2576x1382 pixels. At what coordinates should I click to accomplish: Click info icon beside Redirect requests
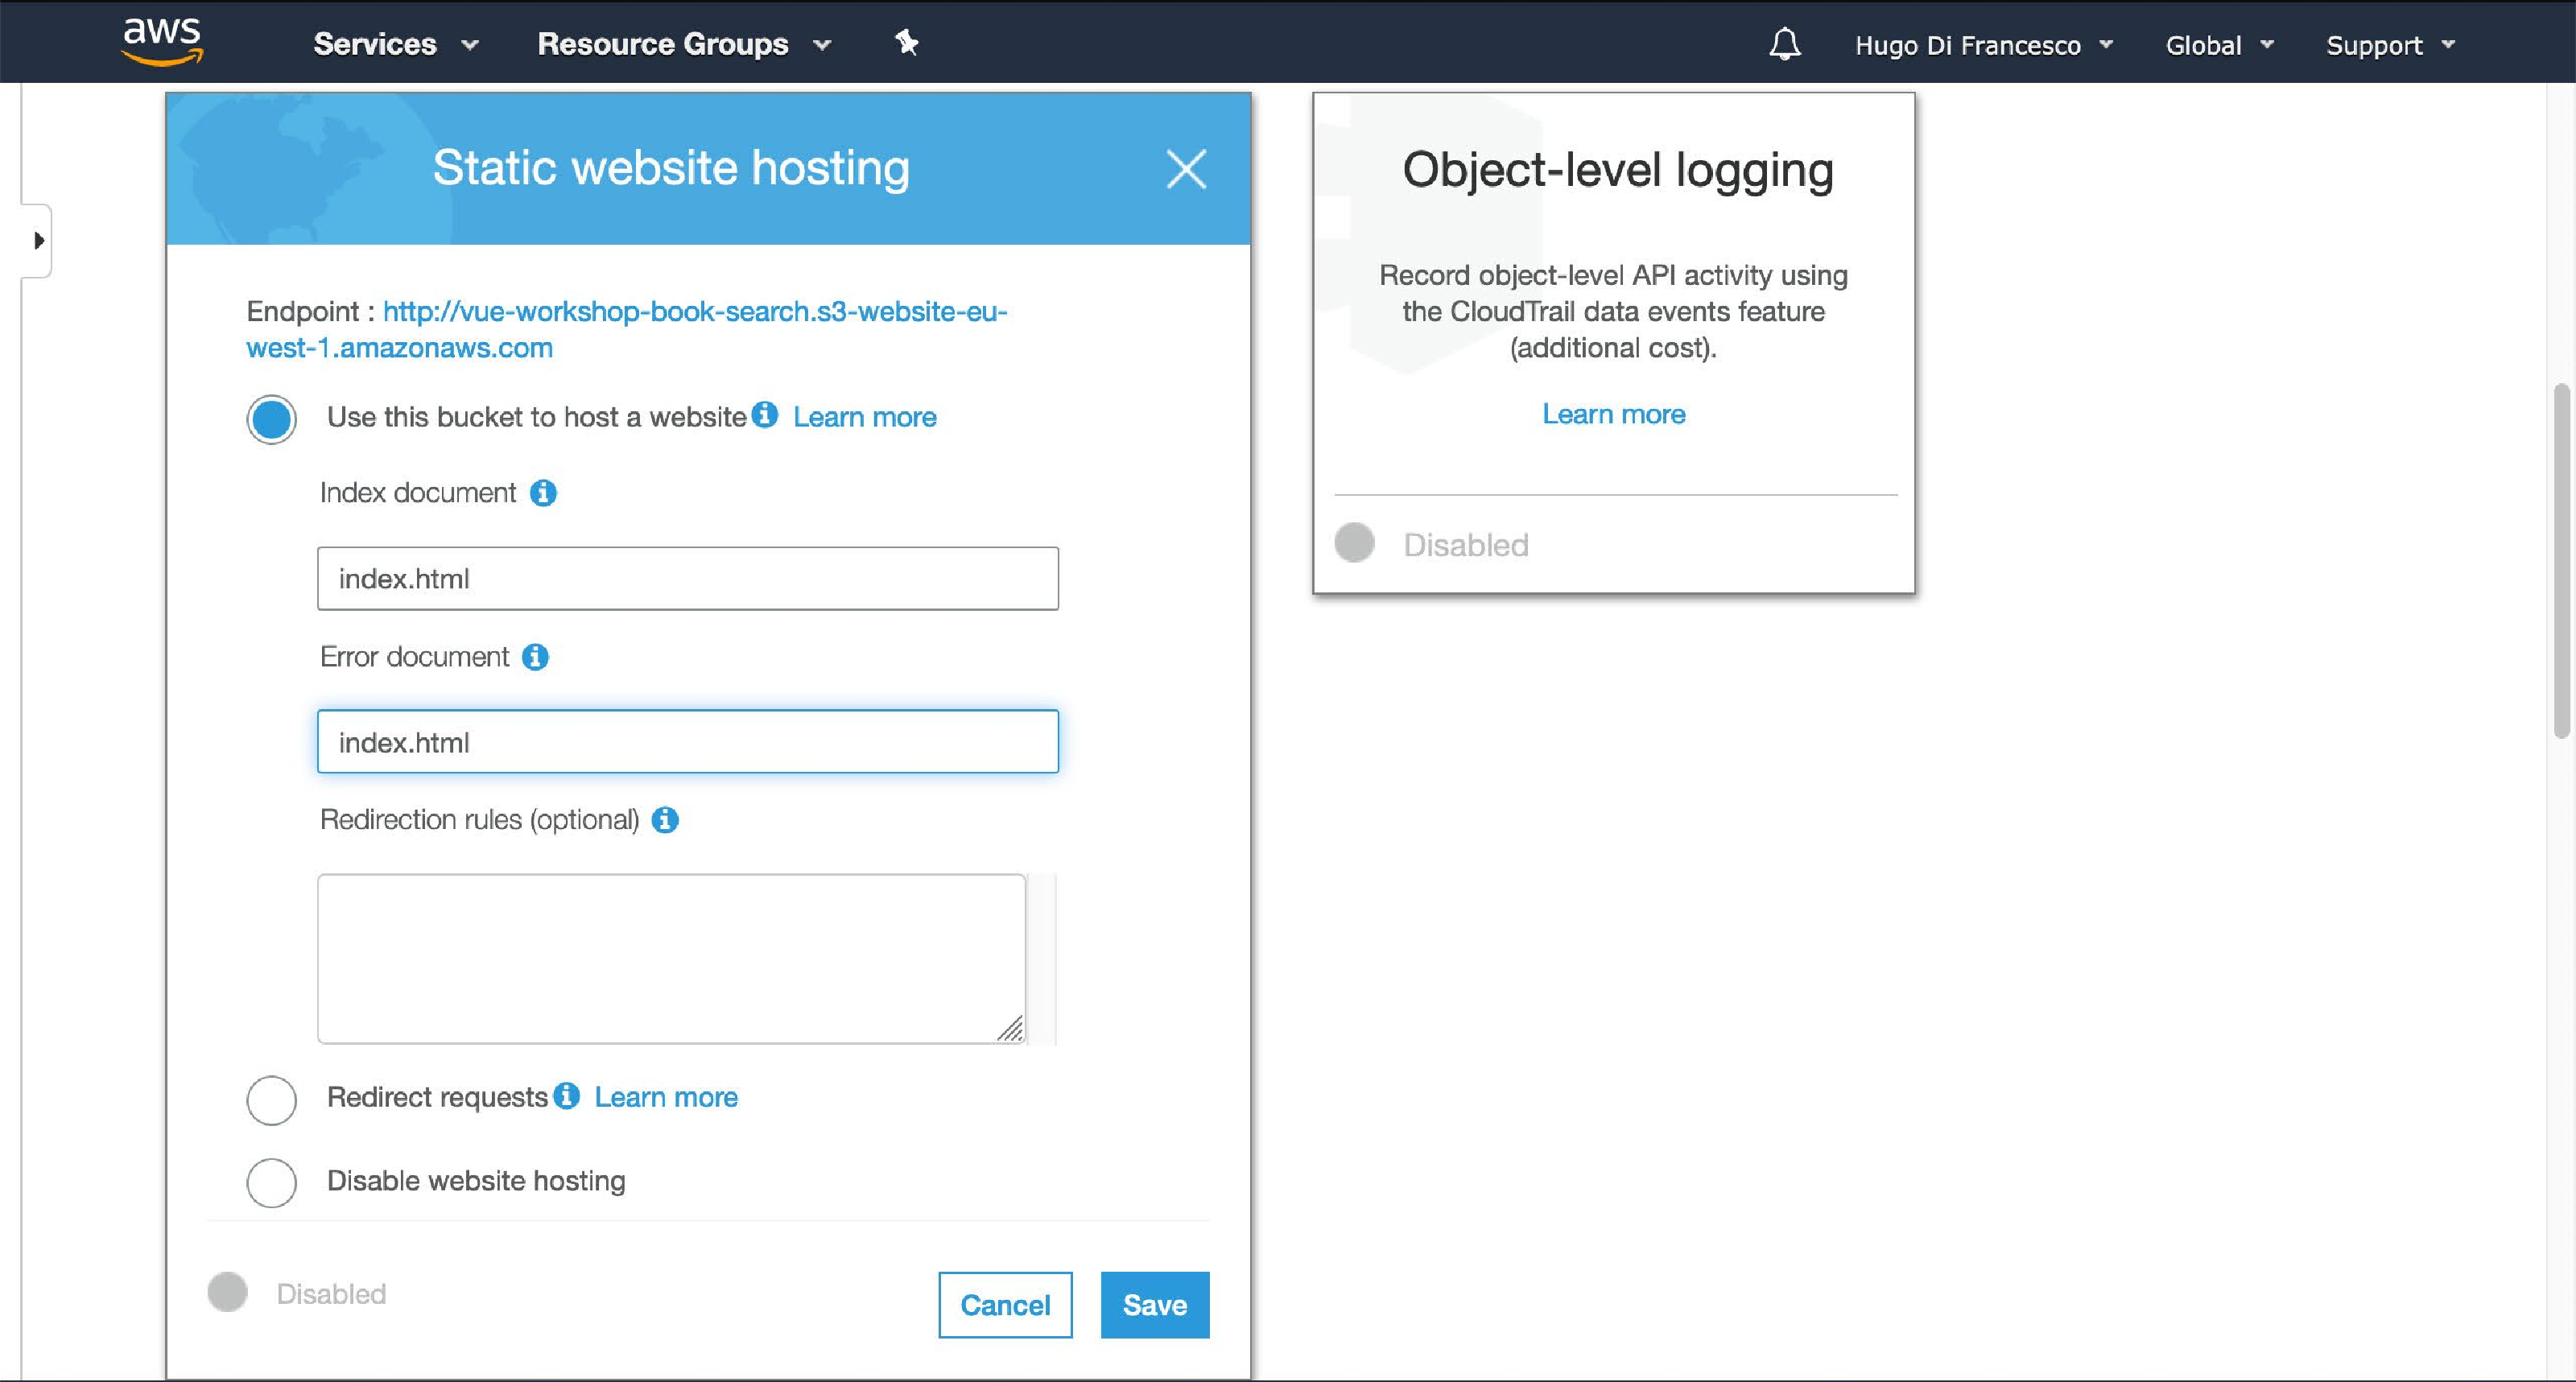(x=567, y=1095)
